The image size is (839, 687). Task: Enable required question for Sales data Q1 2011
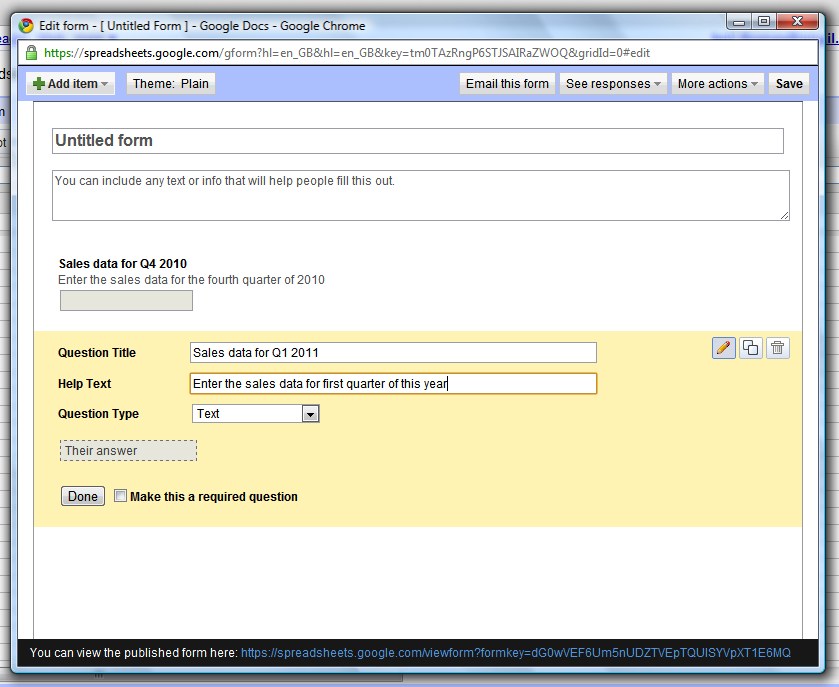click(x=120, y=496)
